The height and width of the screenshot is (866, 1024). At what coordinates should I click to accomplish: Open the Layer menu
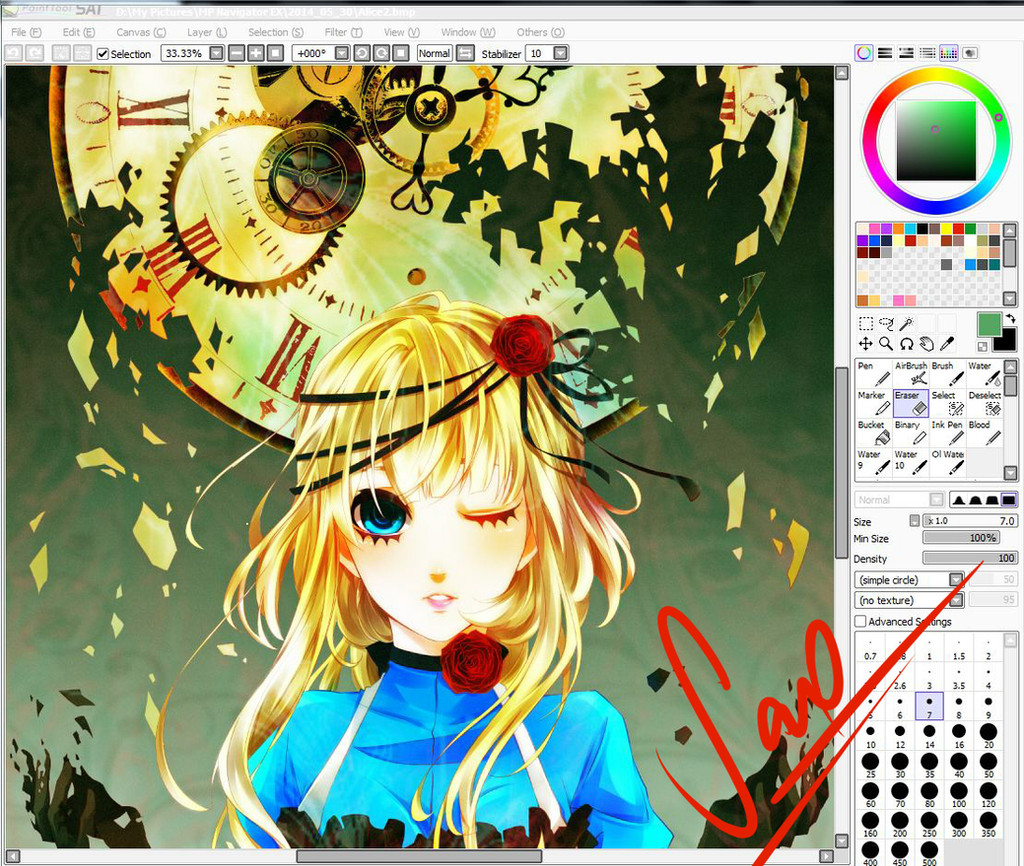tap(206, 32)
